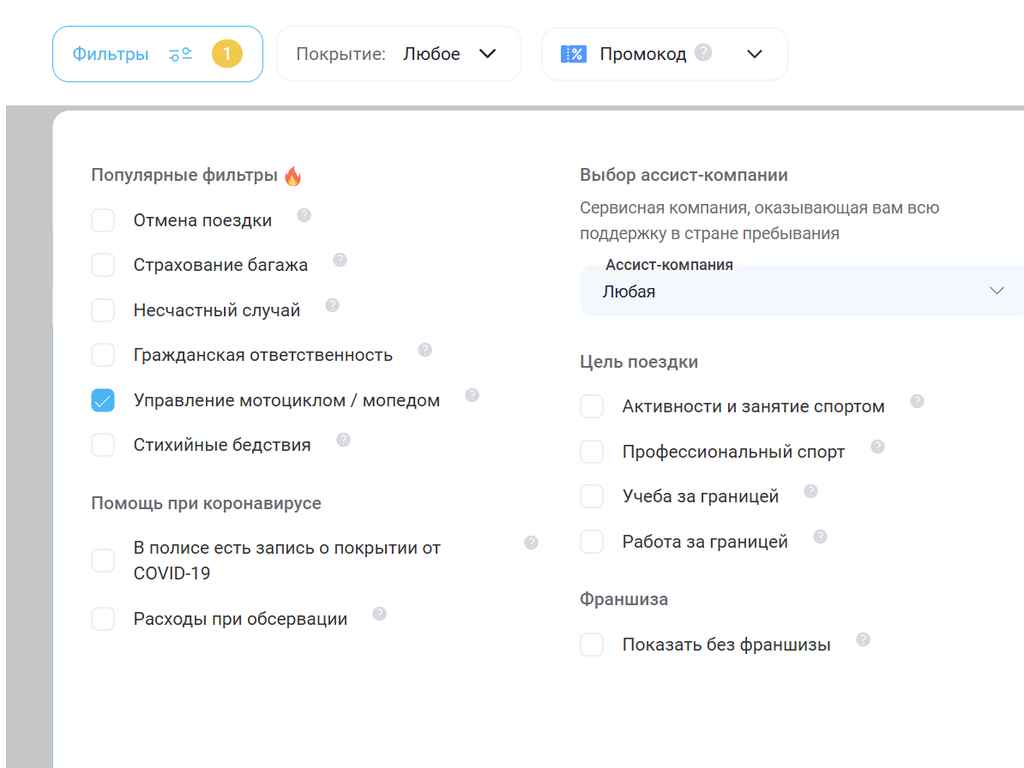Select the Гражданская ответственность checkbox
This screenshot has height=768, width=1024.
[103, 355]
